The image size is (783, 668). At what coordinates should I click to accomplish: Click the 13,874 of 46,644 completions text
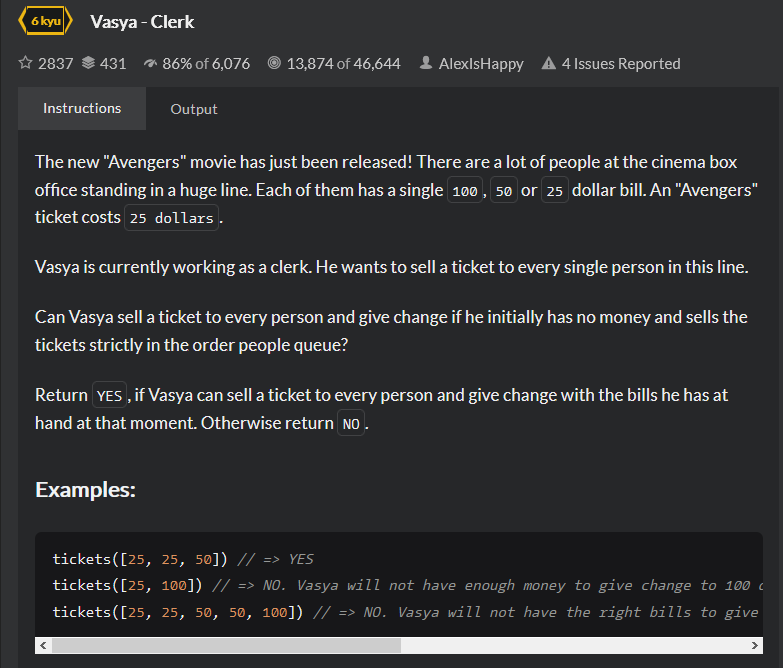[344, 64]
